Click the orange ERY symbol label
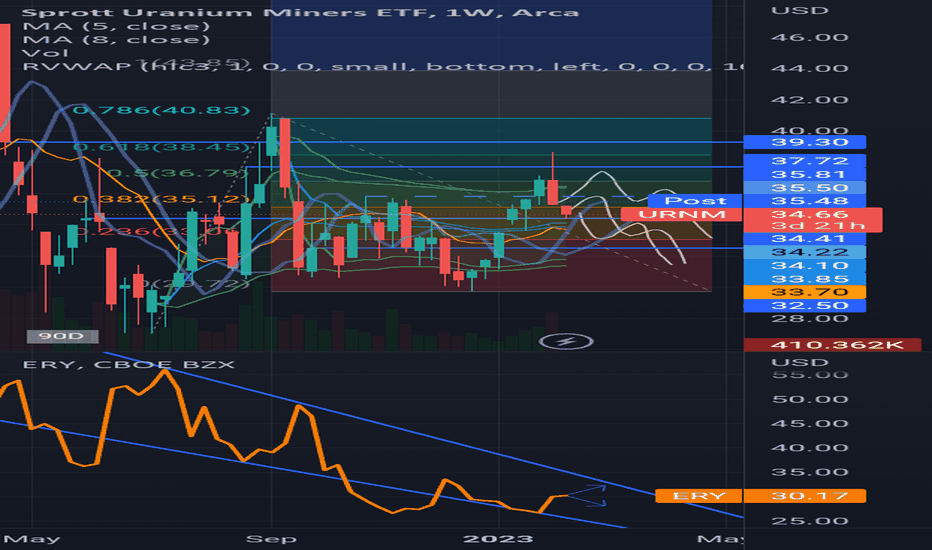 [x=698, y=496]
